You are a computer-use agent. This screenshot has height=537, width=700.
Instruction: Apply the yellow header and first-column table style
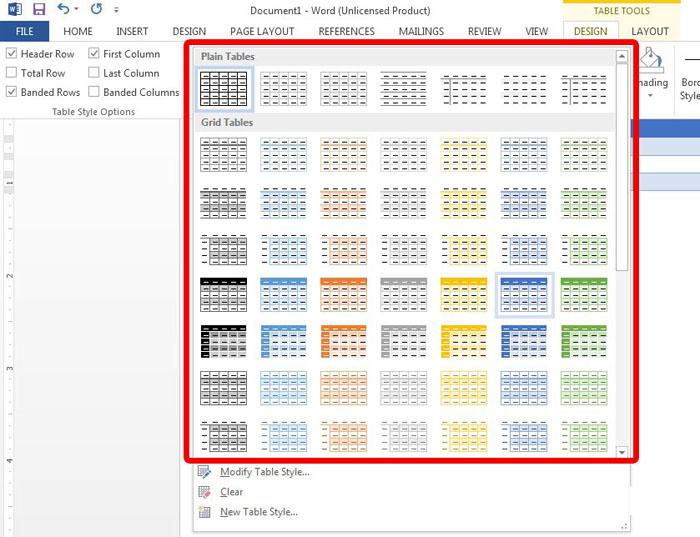[464, 341]
